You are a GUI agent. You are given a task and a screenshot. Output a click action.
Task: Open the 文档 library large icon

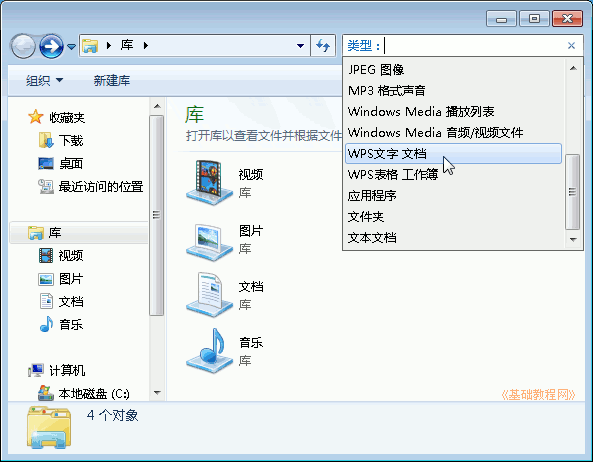pyautogui.click(x=209, y=295)
